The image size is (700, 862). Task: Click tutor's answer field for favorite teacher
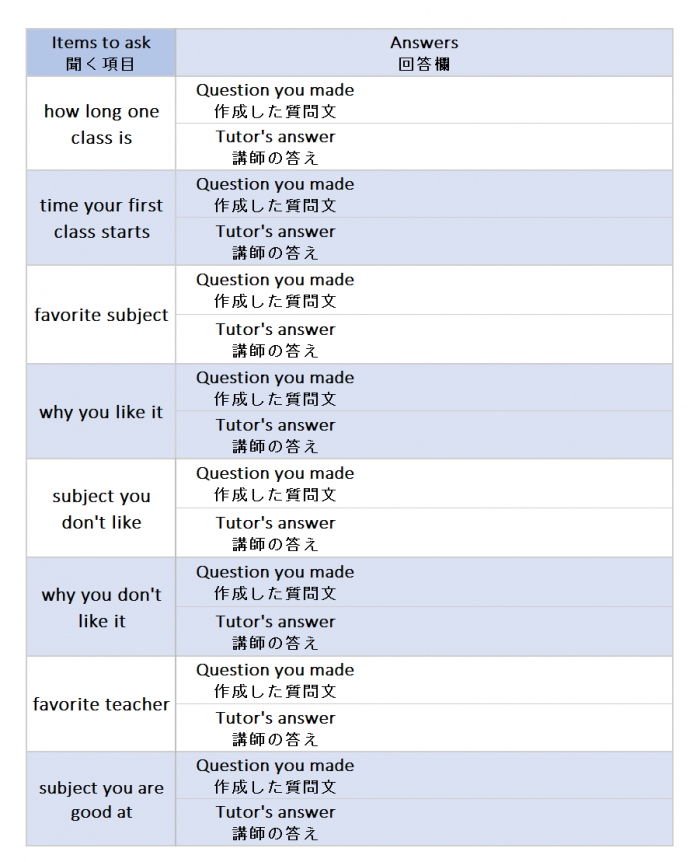coord(510,728)
